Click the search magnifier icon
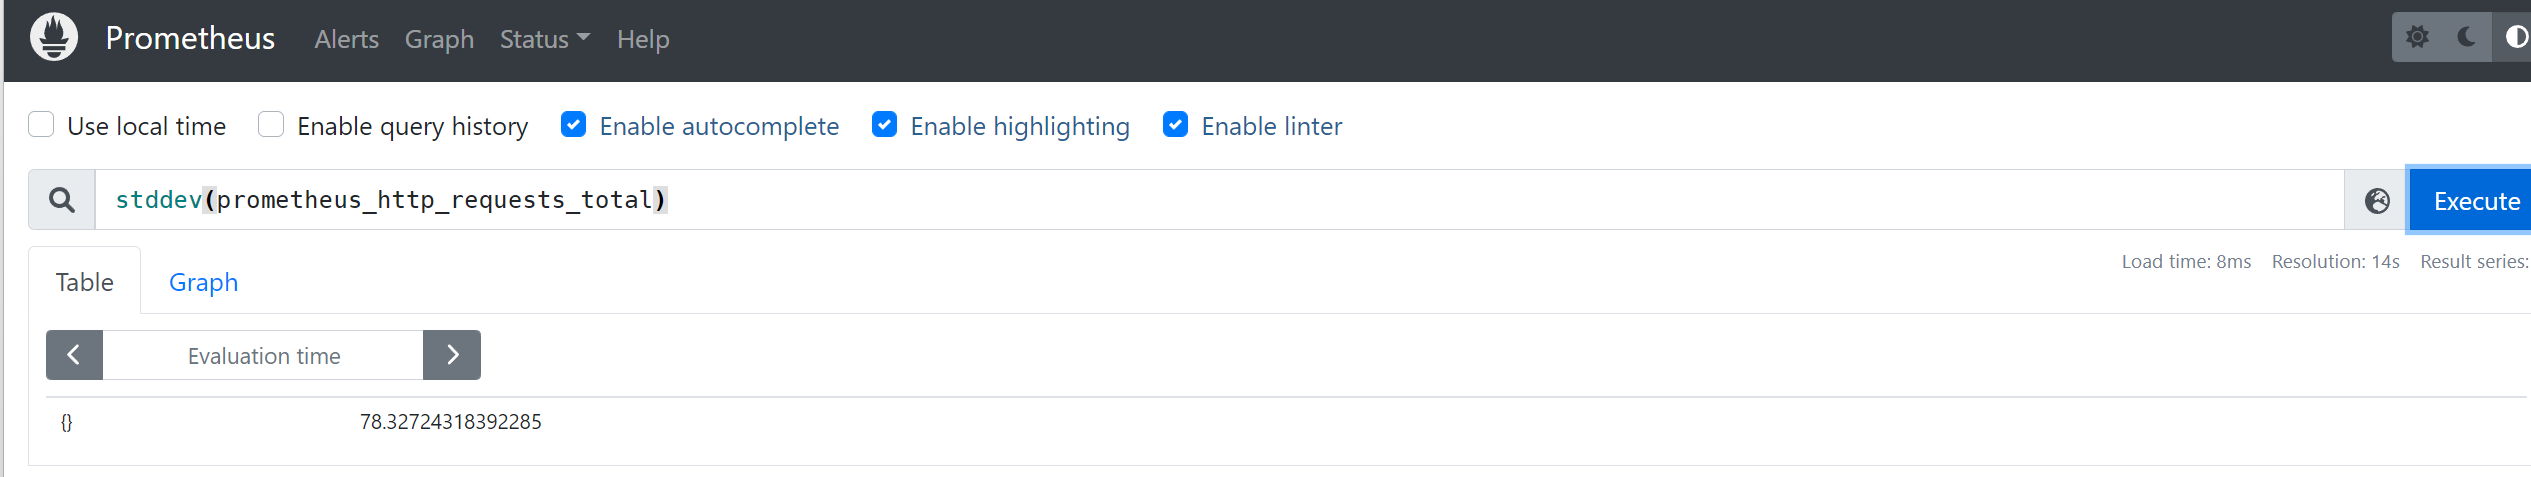2531x477 pixels. coord(62,200)
